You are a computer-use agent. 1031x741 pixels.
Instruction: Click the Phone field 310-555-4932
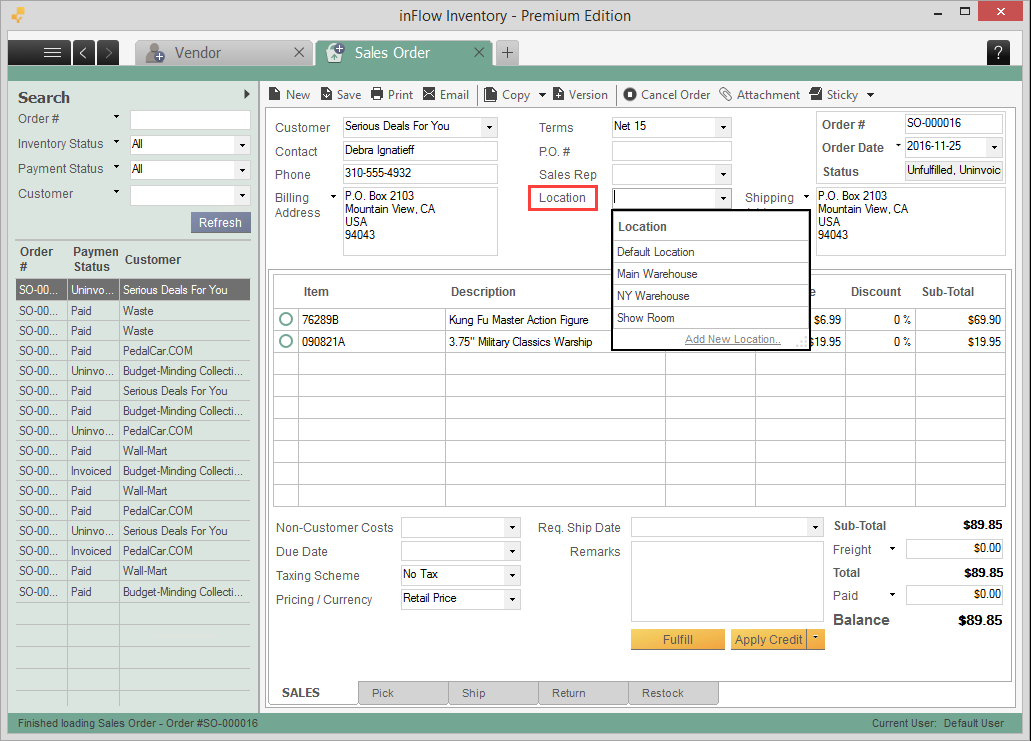coord(420,174)
